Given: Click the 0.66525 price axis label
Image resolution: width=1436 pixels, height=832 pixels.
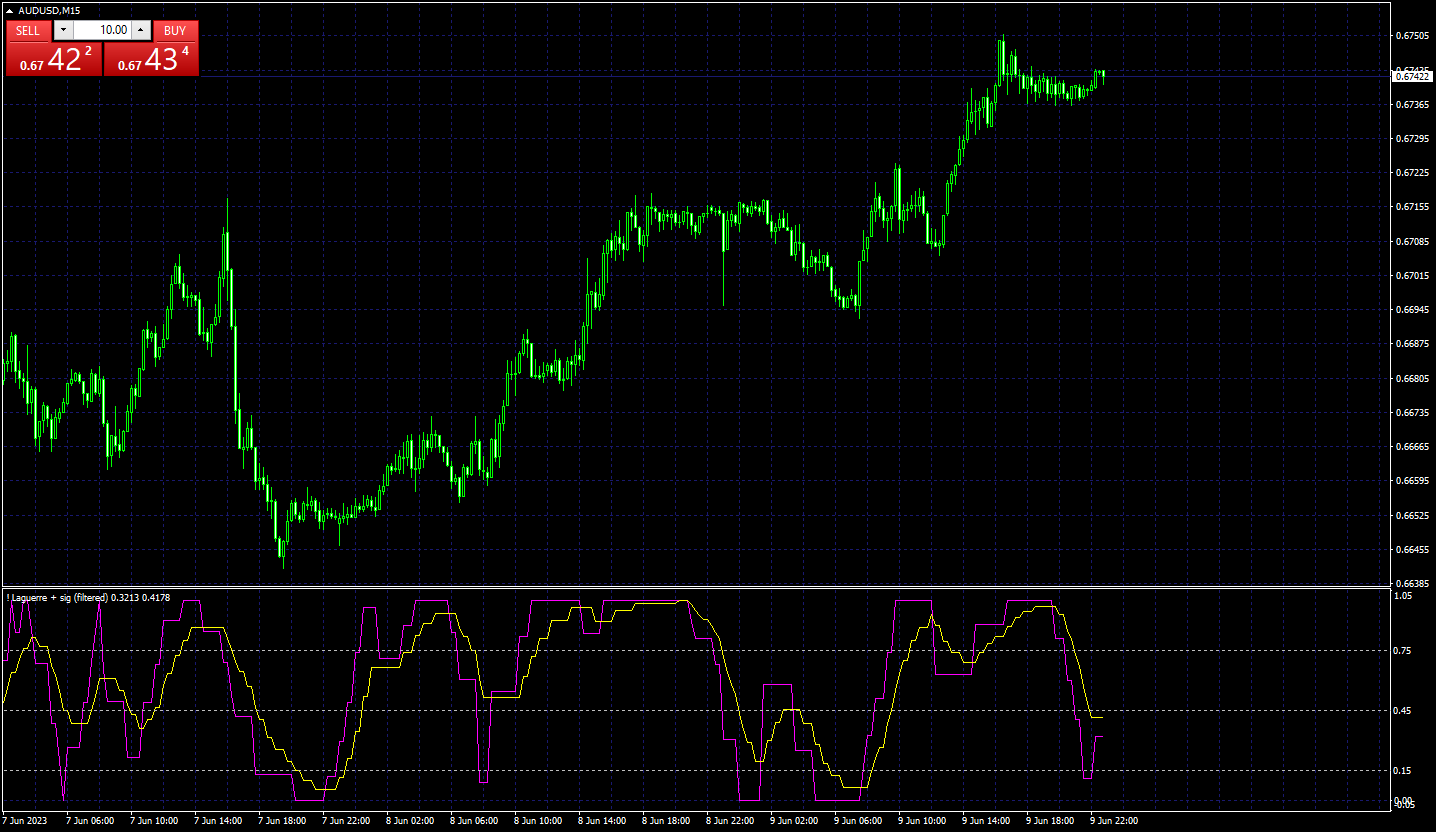Looking at the screenshot, I should [1411, 516].
